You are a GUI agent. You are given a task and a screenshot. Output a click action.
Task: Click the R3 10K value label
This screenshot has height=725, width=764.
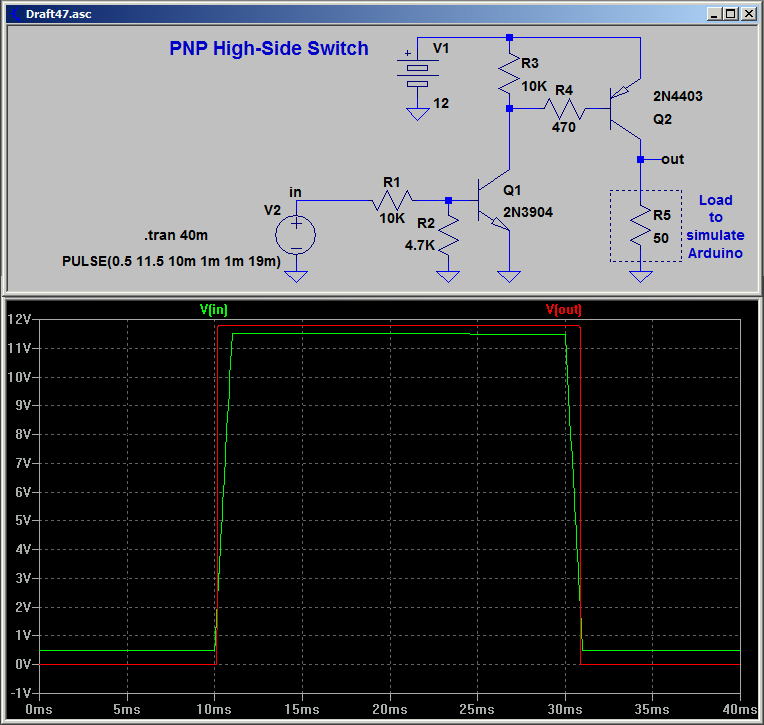[534, 86]
